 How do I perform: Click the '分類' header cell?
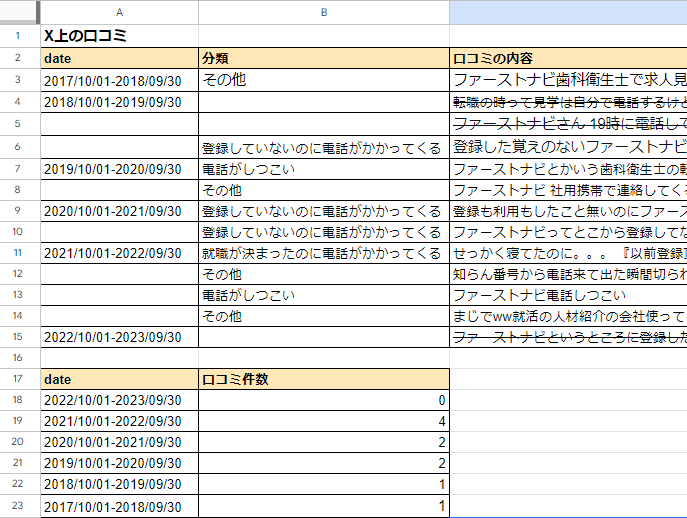tap(324, 58)
